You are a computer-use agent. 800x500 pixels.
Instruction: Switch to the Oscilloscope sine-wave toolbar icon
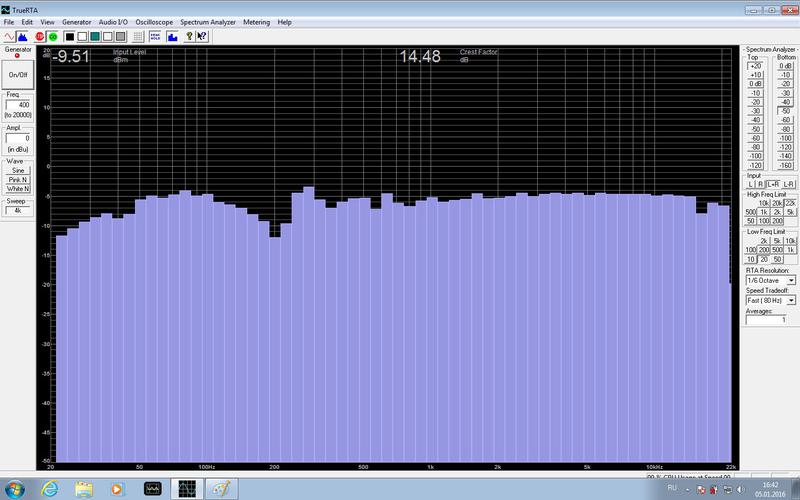pos(9,37)
